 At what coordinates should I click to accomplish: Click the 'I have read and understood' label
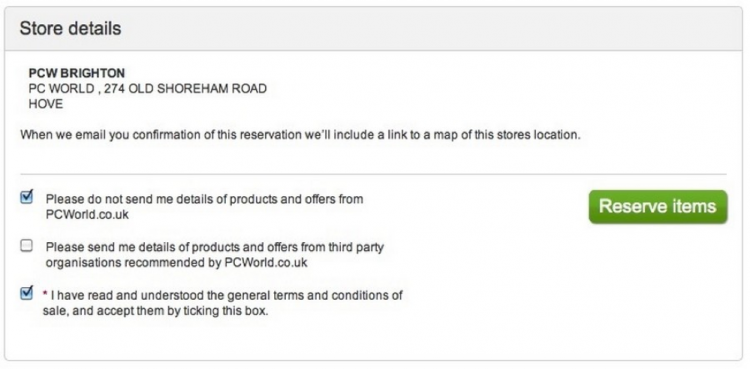point(222,302)
